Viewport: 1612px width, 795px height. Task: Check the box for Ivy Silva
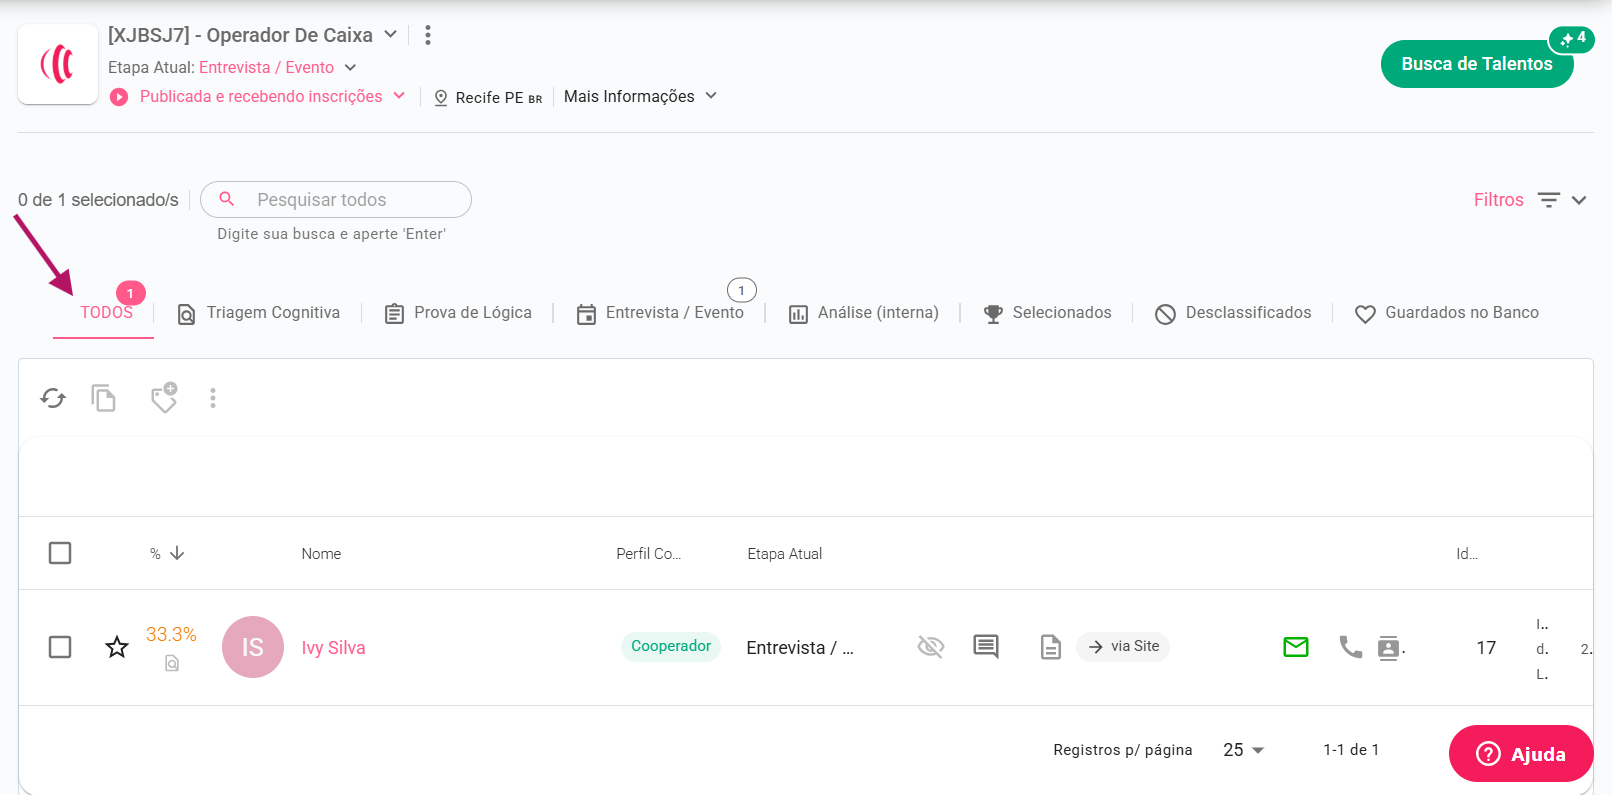pos(60,647)
